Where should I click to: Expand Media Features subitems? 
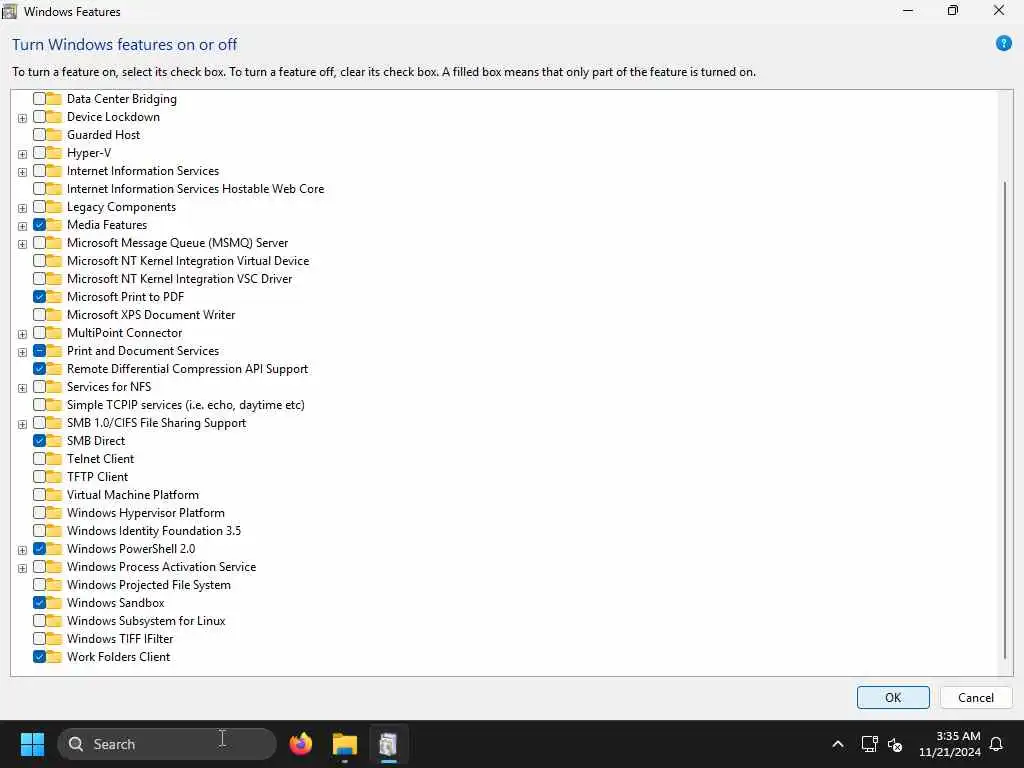point(22,226)
